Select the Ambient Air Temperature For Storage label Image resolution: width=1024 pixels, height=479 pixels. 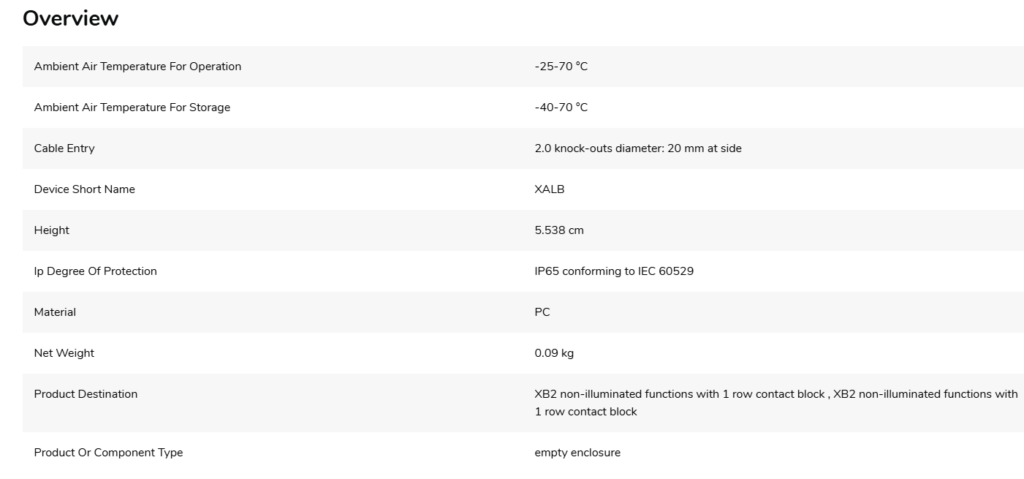point(131,108)
